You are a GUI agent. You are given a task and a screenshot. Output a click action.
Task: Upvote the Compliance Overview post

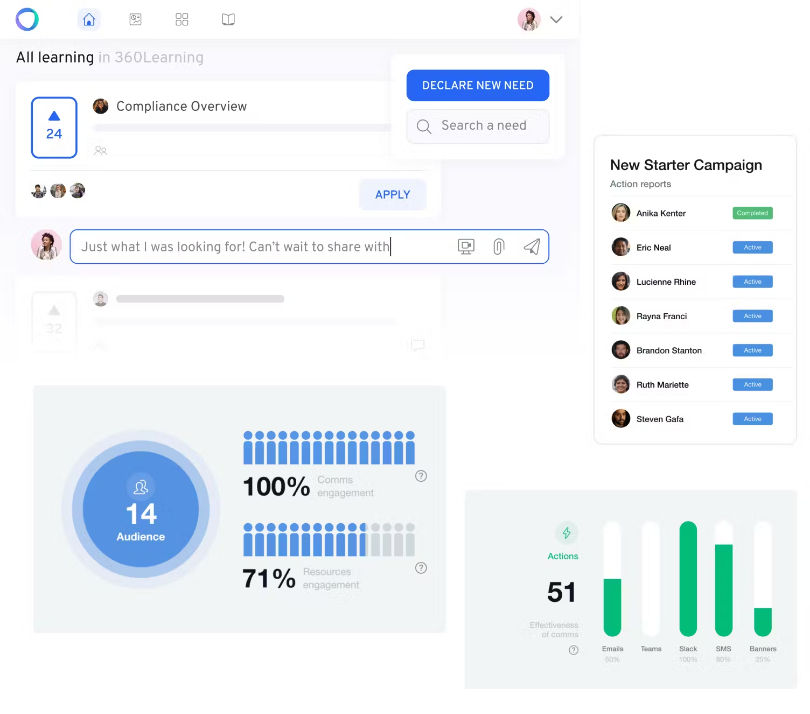click(x=54, y=119)
